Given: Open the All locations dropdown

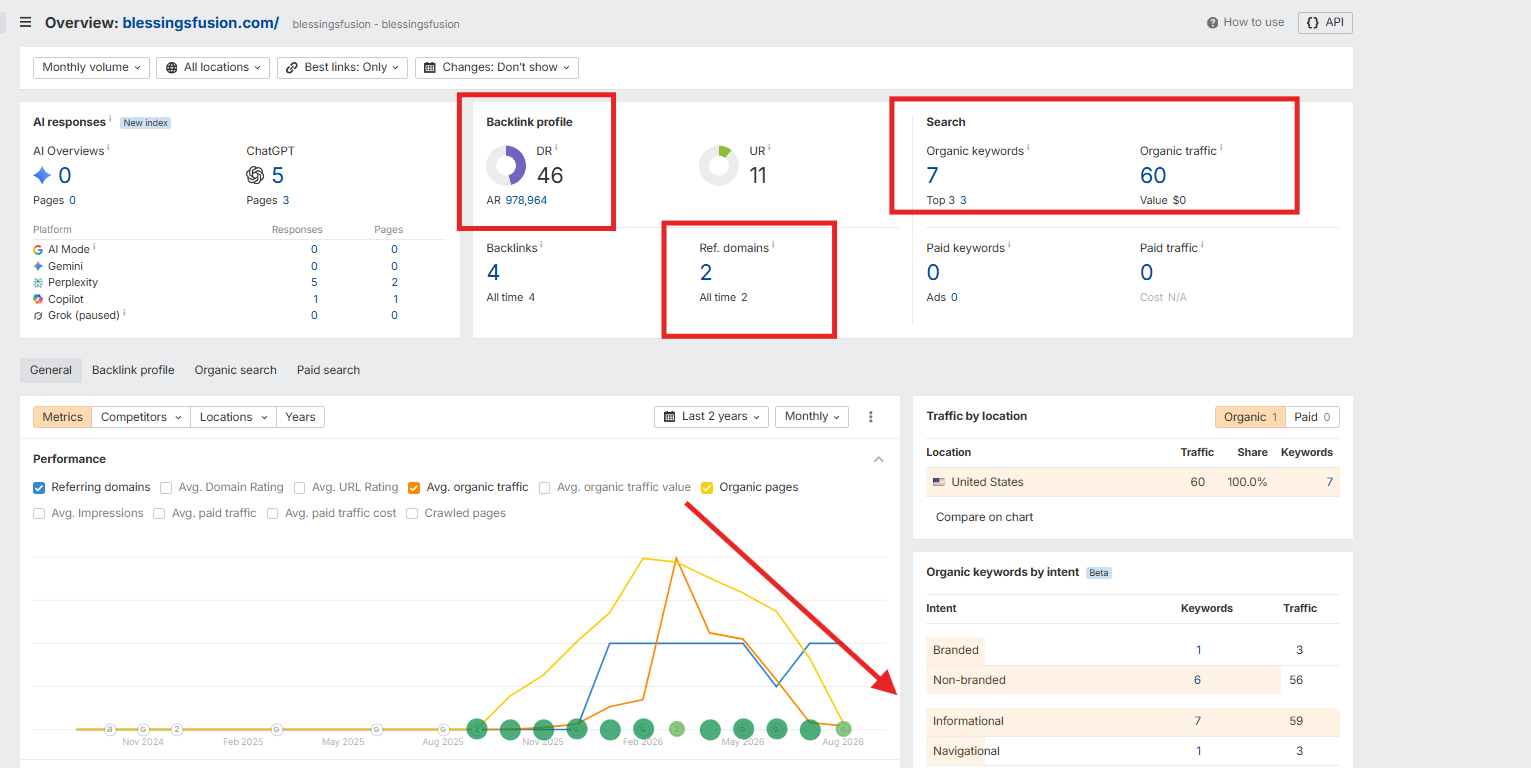Looking at the screenshot, I should point(213,68).
